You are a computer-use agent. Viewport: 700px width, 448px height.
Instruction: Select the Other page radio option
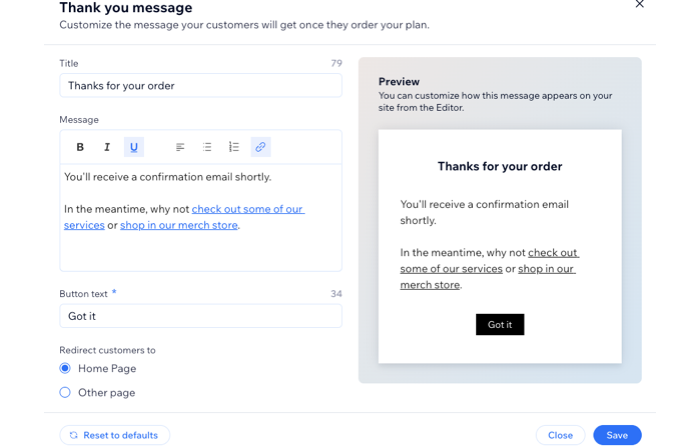[65, 392]
